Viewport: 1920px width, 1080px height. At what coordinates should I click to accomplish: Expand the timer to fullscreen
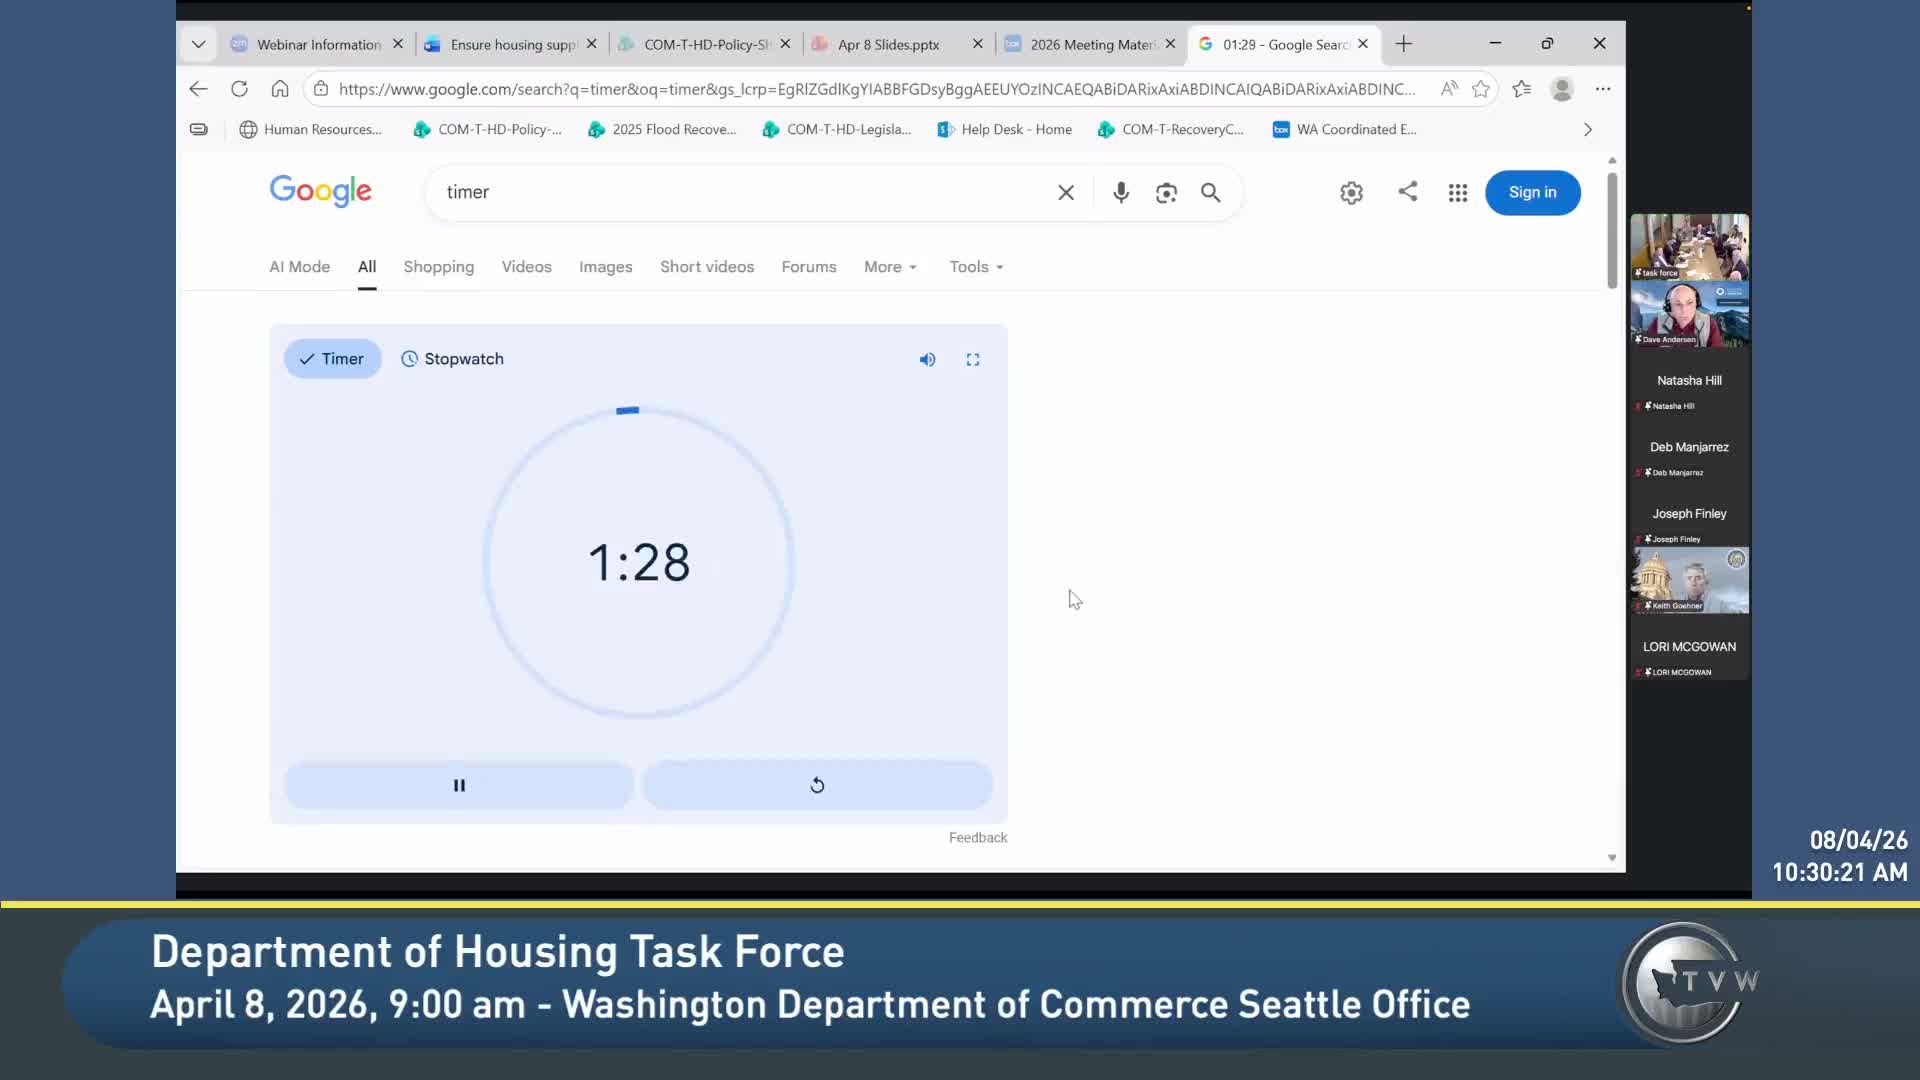(x=972, y=360)
